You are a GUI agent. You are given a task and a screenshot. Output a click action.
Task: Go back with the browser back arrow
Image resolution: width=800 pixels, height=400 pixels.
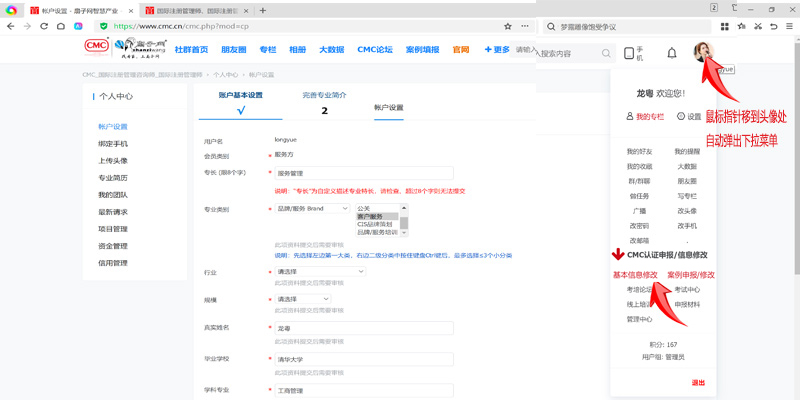tap(11, 26)
